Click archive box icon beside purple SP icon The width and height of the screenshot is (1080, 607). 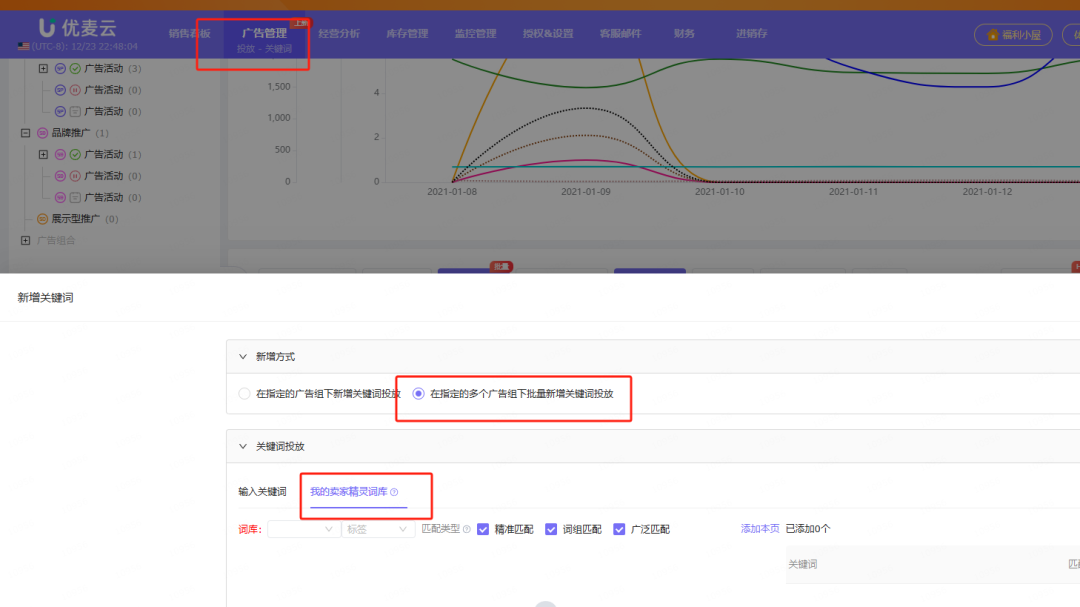75,111
